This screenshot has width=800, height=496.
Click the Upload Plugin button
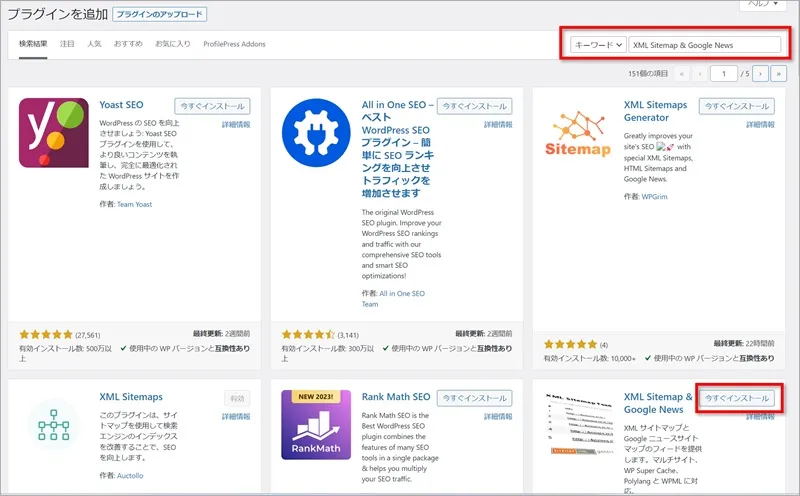coord(160,14)
